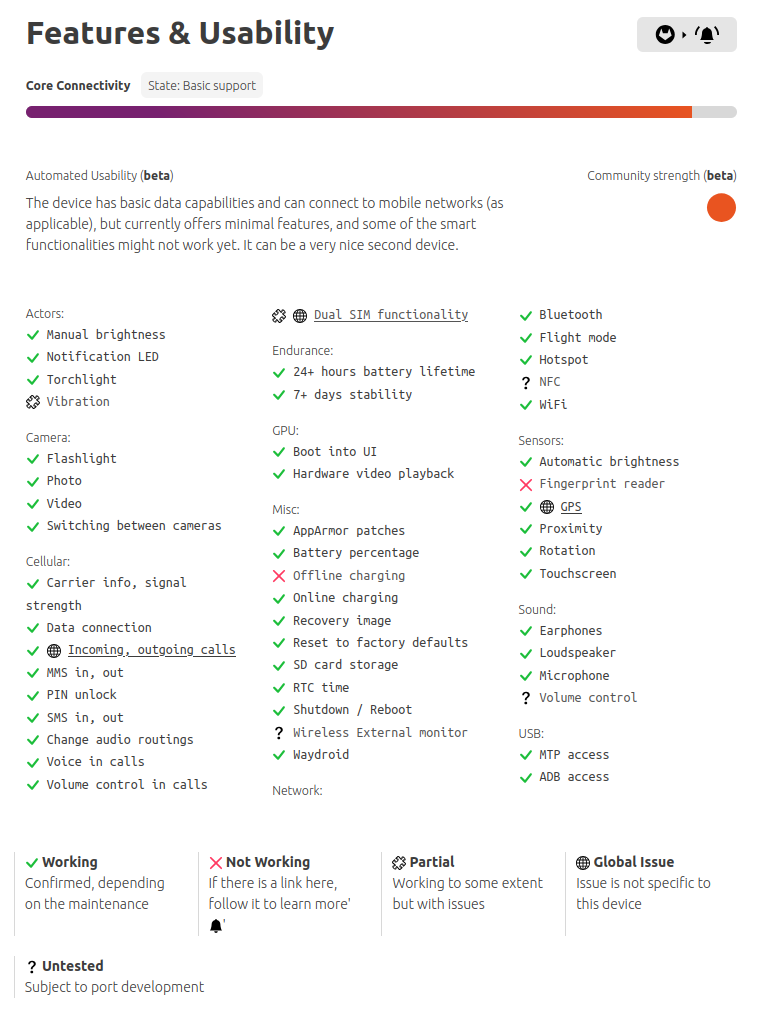Open the Incoming, outgoing calls link
The width and height of the screenshot is (769, 1015).
(151, 650)
